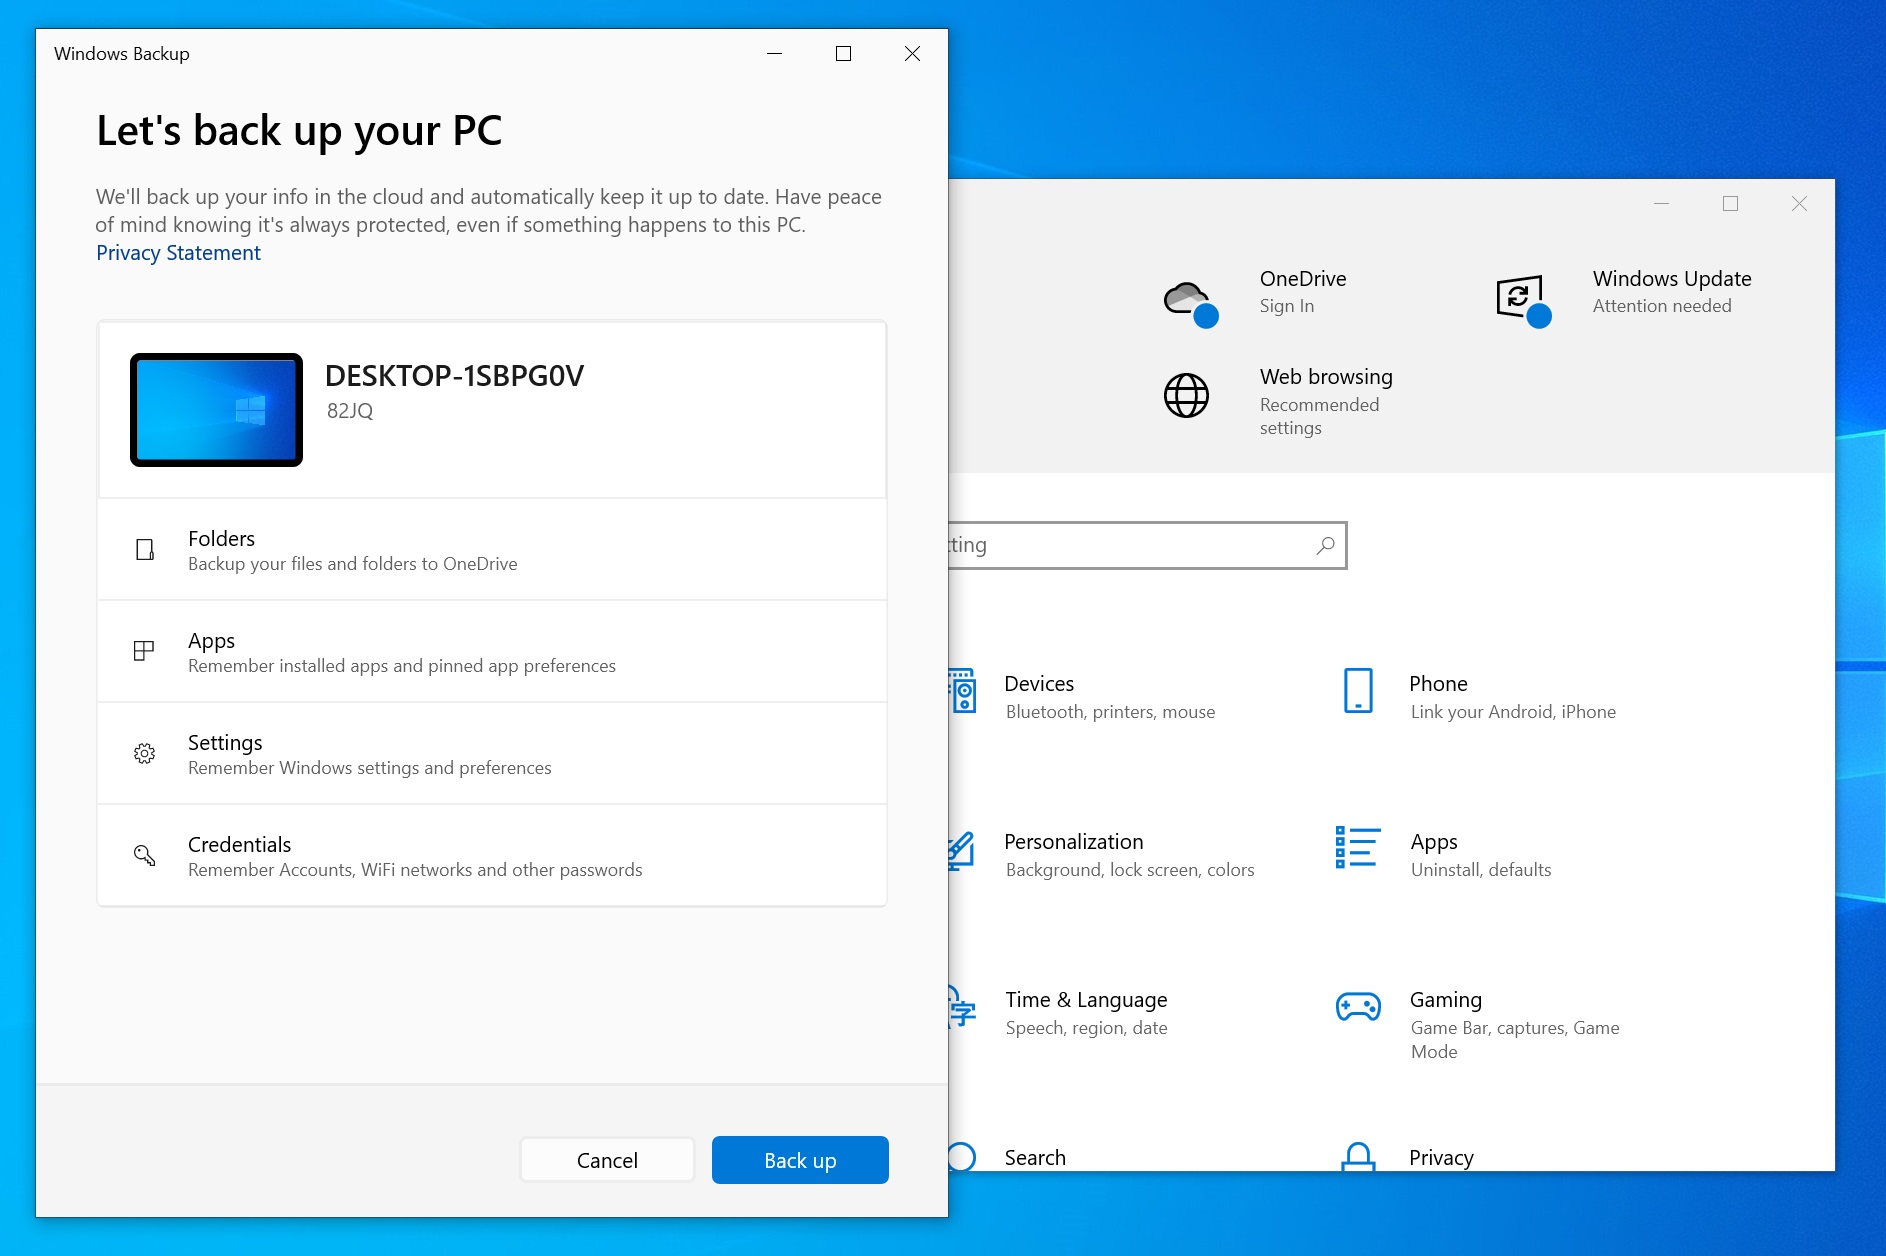Select the Settings gear icon in backup list

(145, 753)
